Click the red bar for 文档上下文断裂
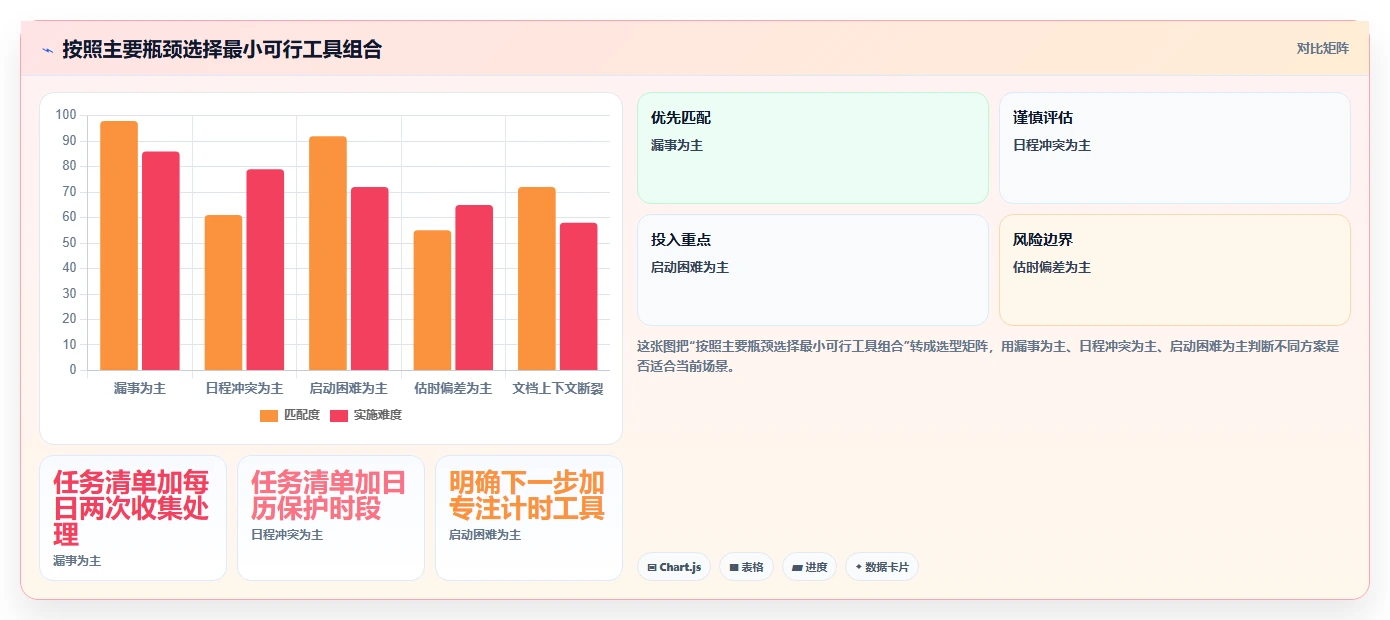This screenshot has height=620, width=1390. tap(579, 296)
